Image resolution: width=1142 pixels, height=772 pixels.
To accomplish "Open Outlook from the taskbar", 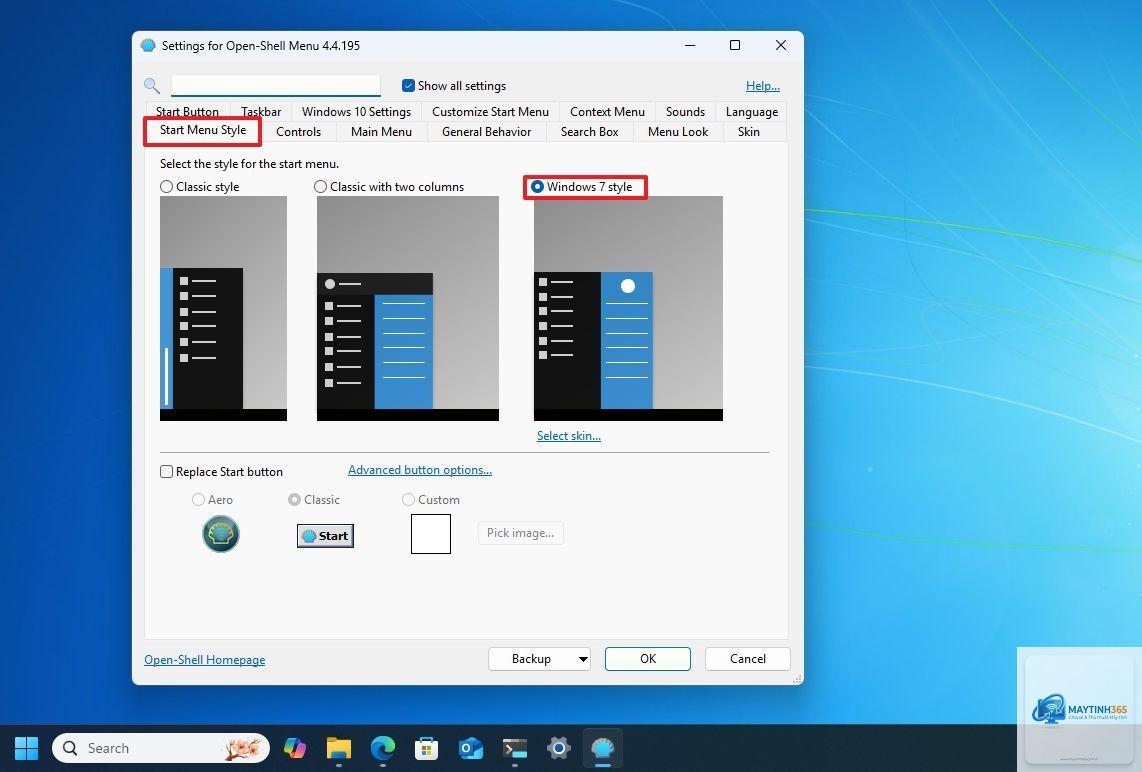I will 470,748.
